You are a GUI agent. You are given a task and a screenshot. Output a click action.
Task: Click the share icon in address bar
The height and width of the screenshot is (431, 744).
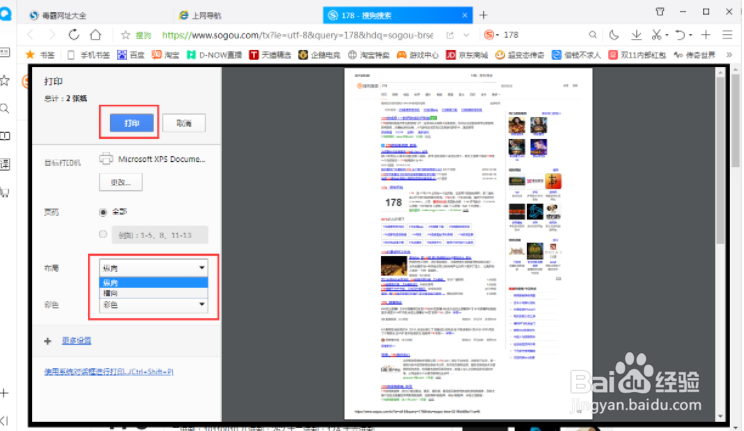(450, 35)
